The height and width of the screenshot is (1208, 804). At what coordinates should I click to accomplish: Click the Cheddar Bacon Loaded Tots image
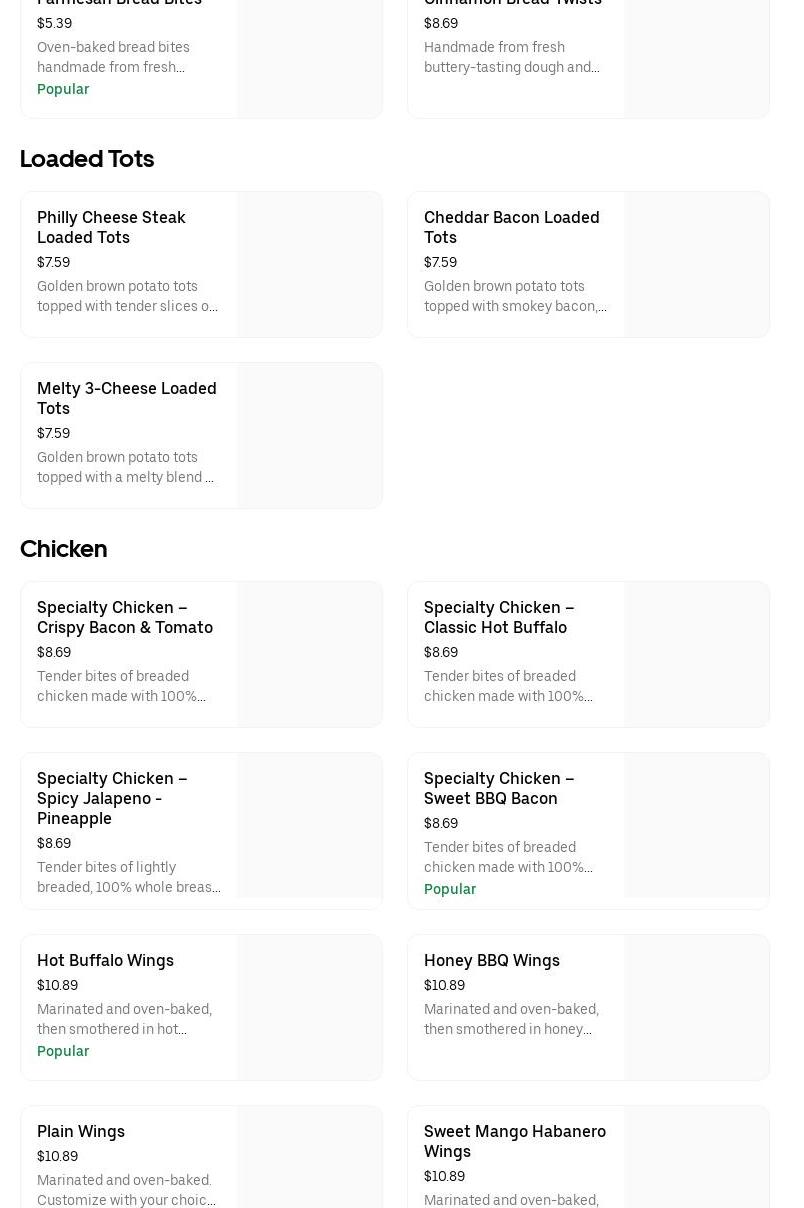coord(696,264)
